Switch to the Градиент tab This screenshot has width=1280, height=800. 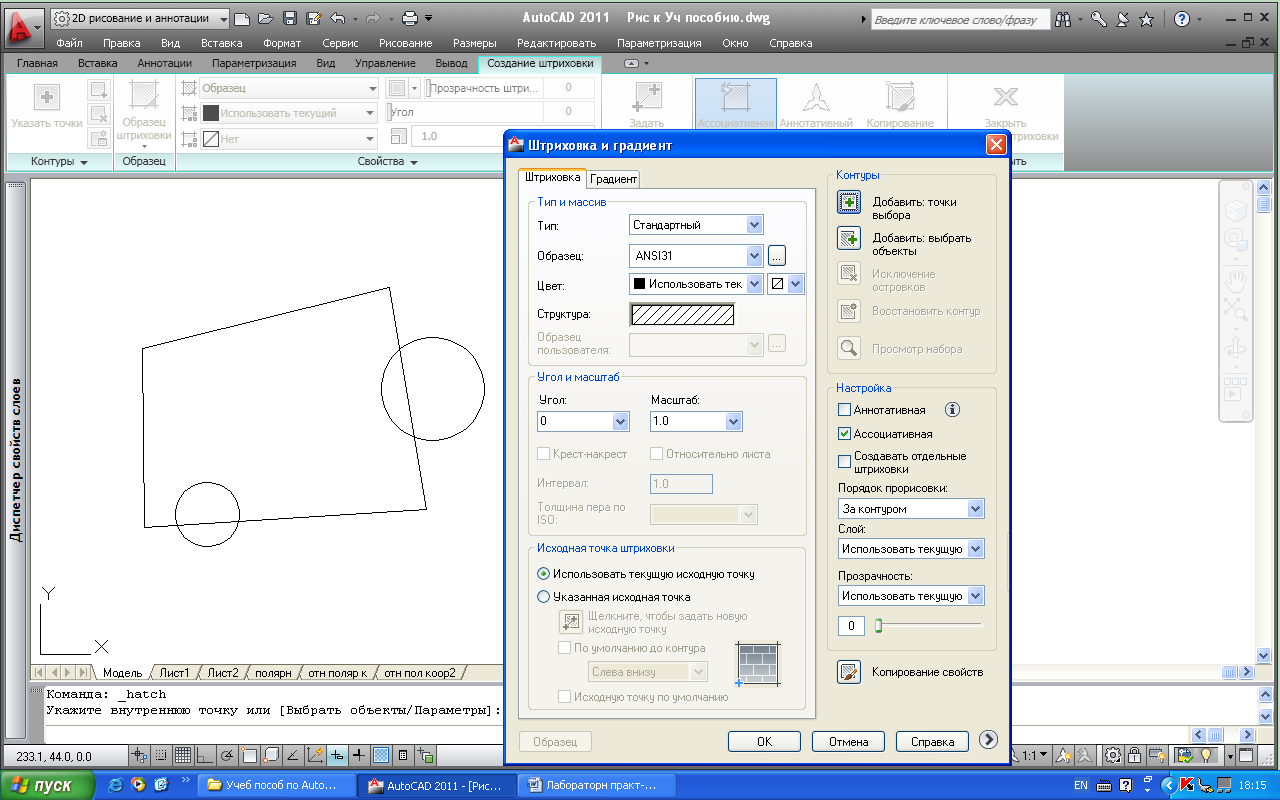(x=613, y=179)
